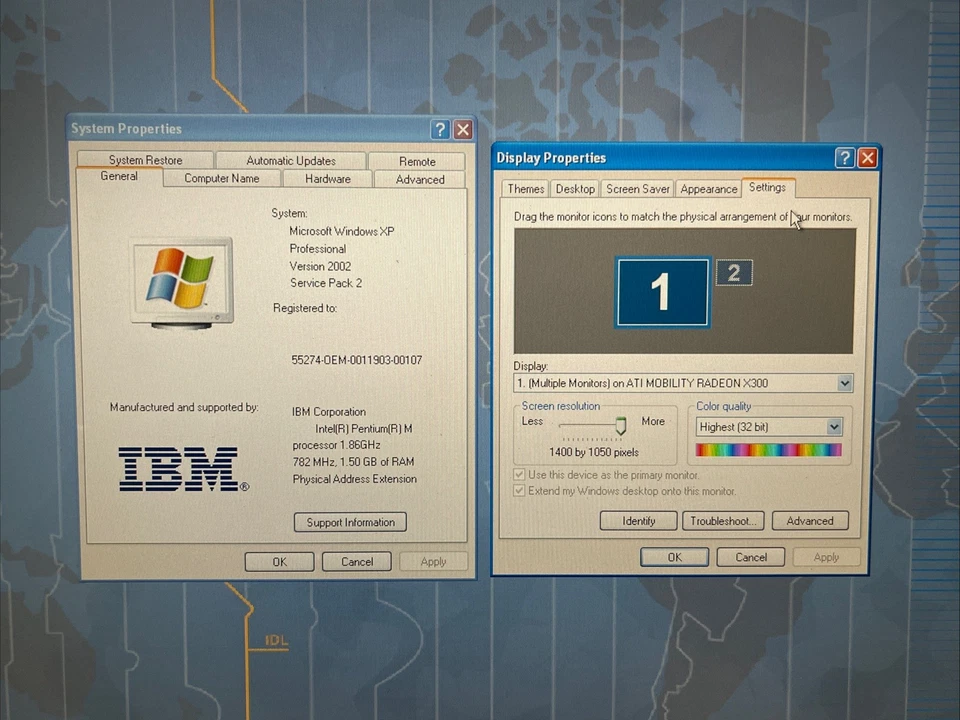Open the Hardware tab
Screen dimensions: 960x720
327,179
